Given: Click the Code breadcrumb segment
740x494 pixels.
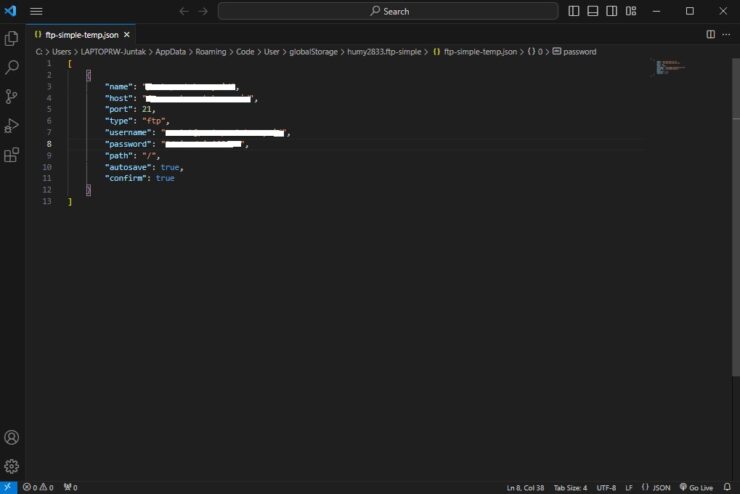Looking at the screenshot, I should [x=245, y=51].
